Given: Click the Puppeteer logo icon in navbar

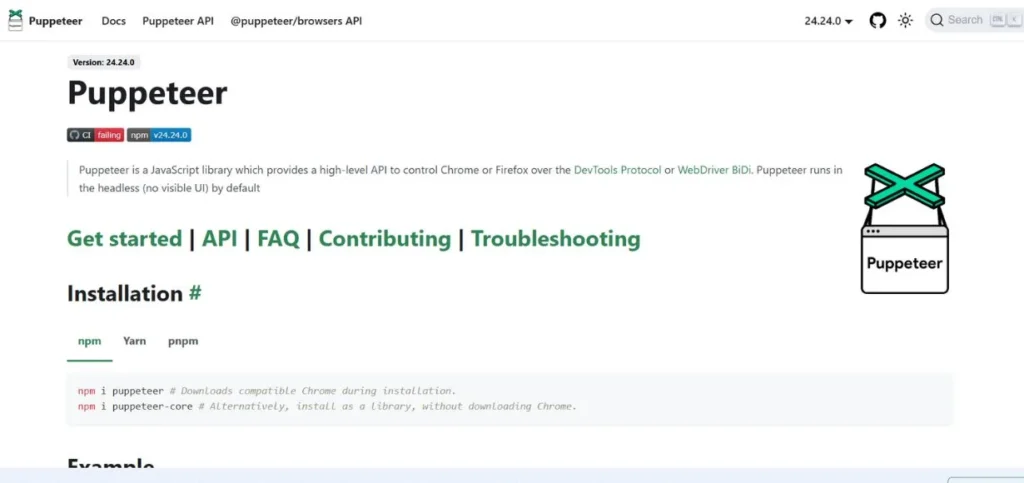Looking at the screenshot, I should (16, 21).
